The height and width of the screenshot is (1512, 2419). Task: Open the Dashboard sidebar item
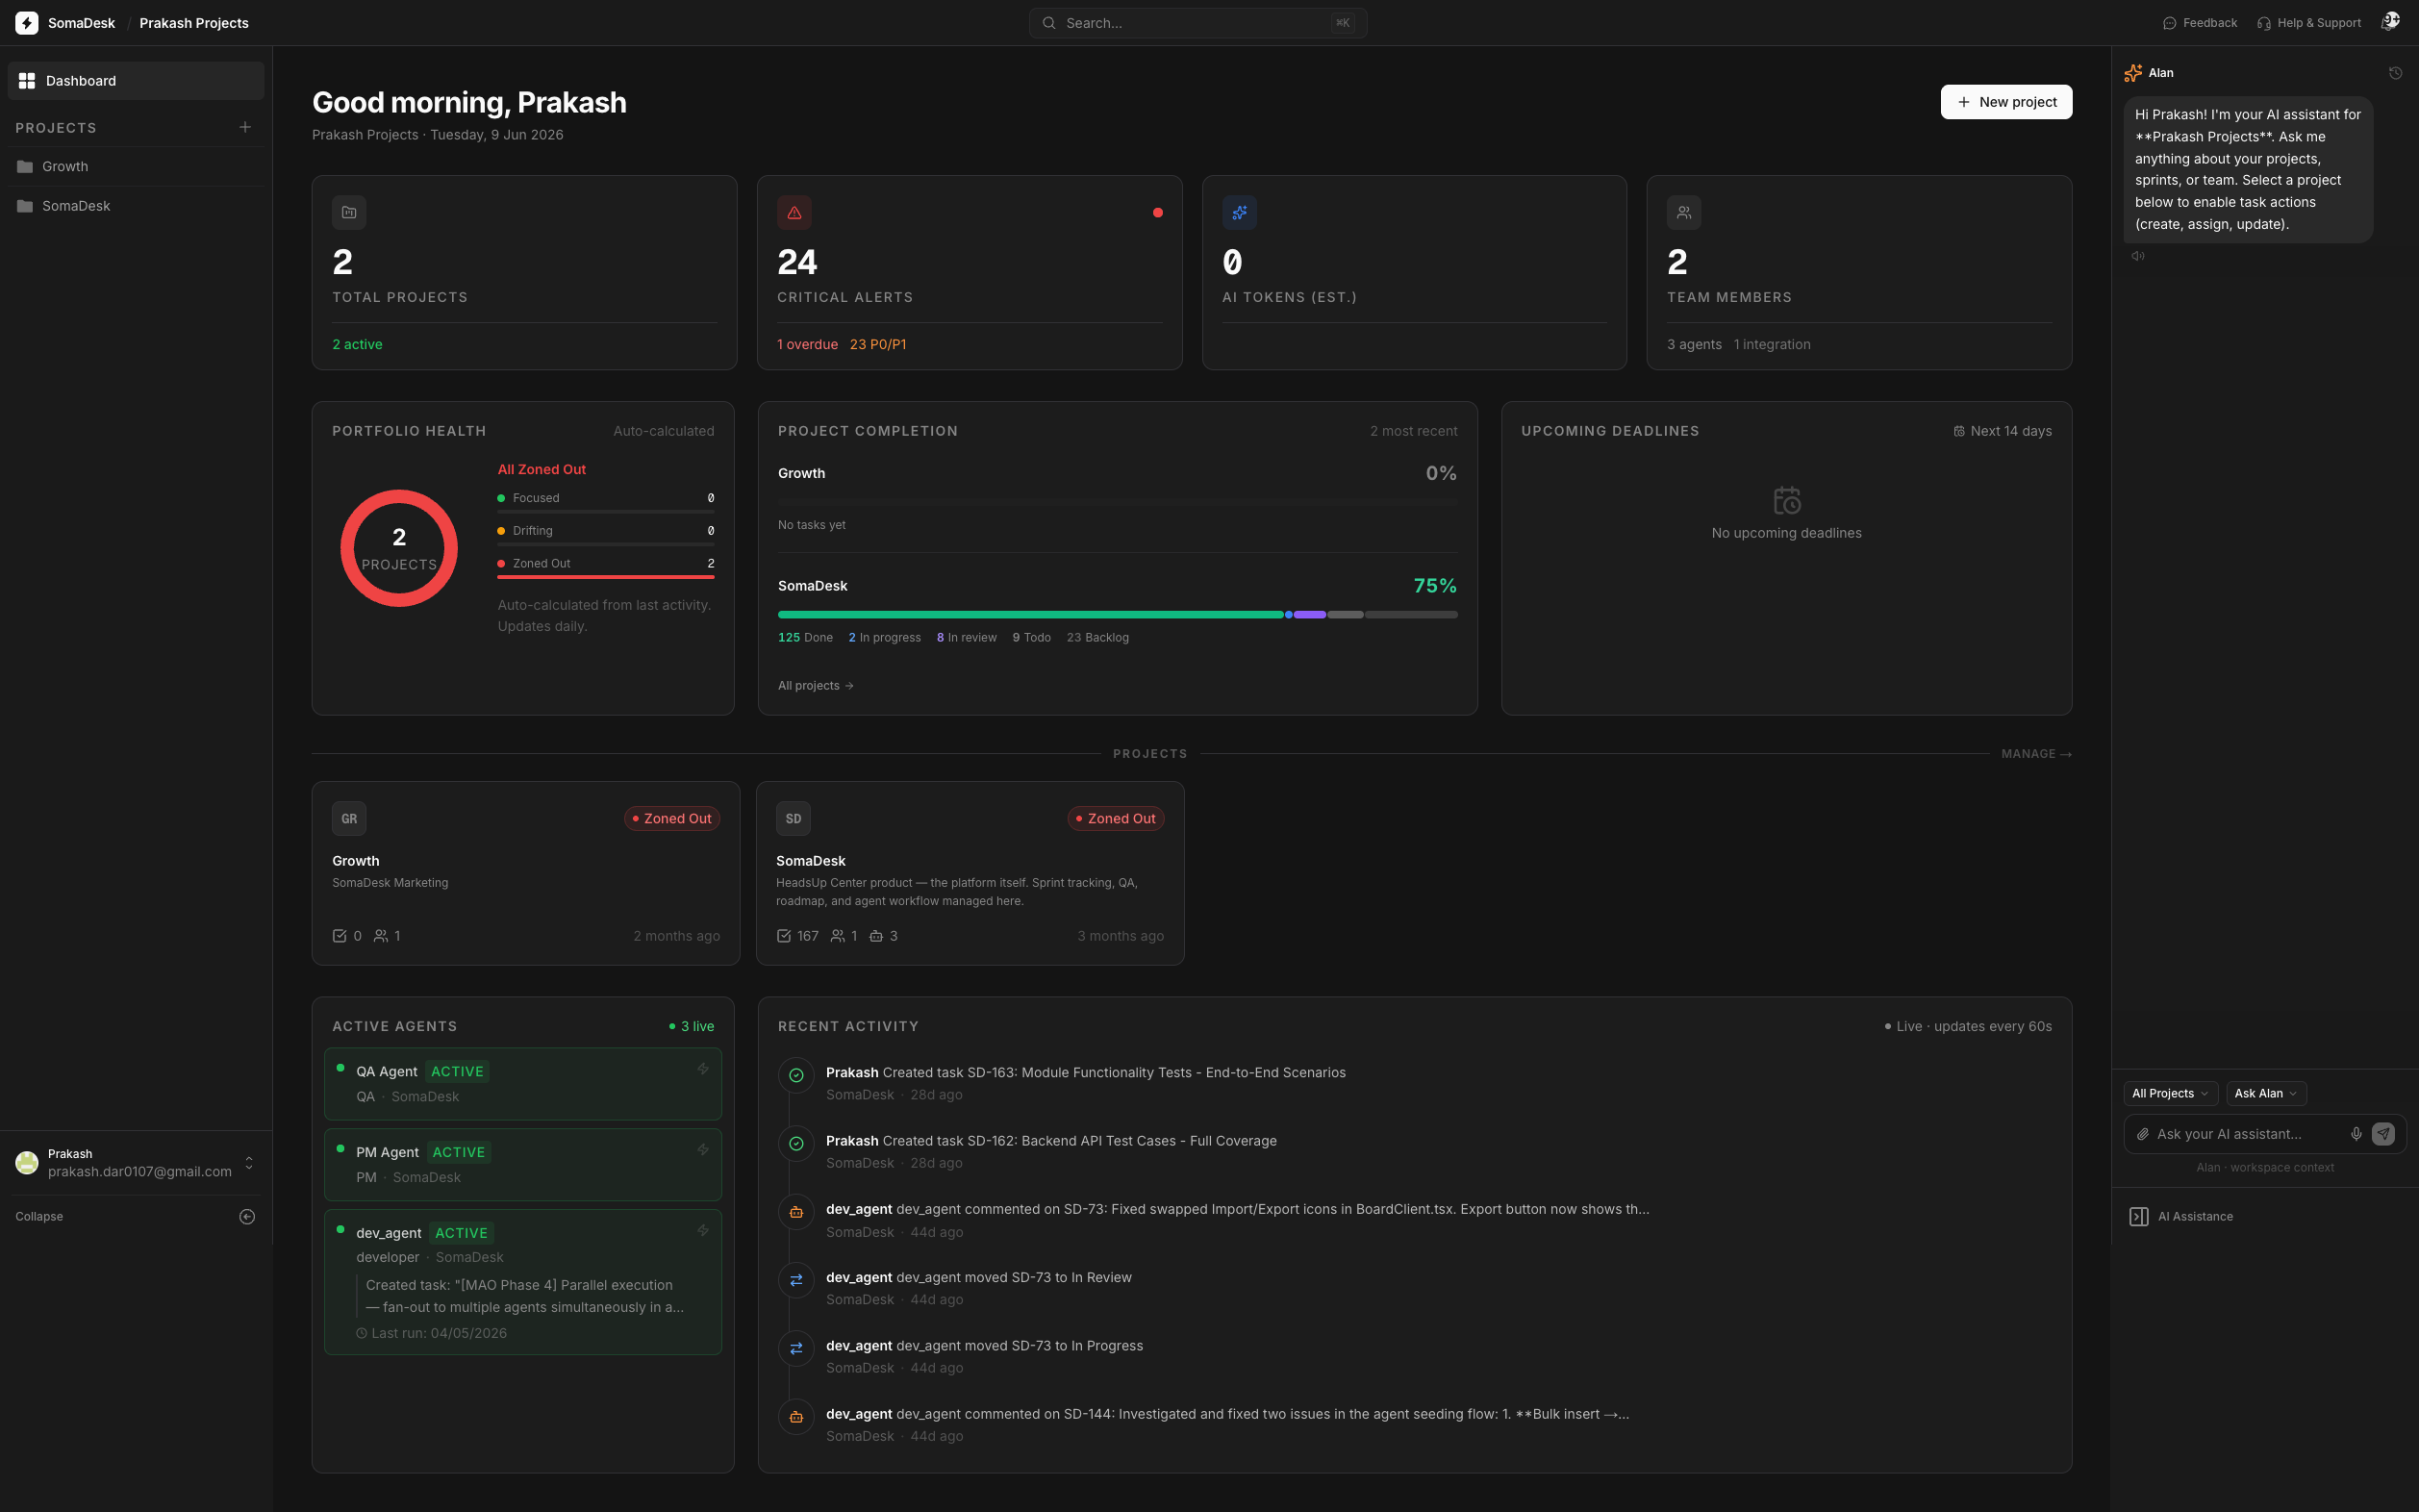point(136,81)
